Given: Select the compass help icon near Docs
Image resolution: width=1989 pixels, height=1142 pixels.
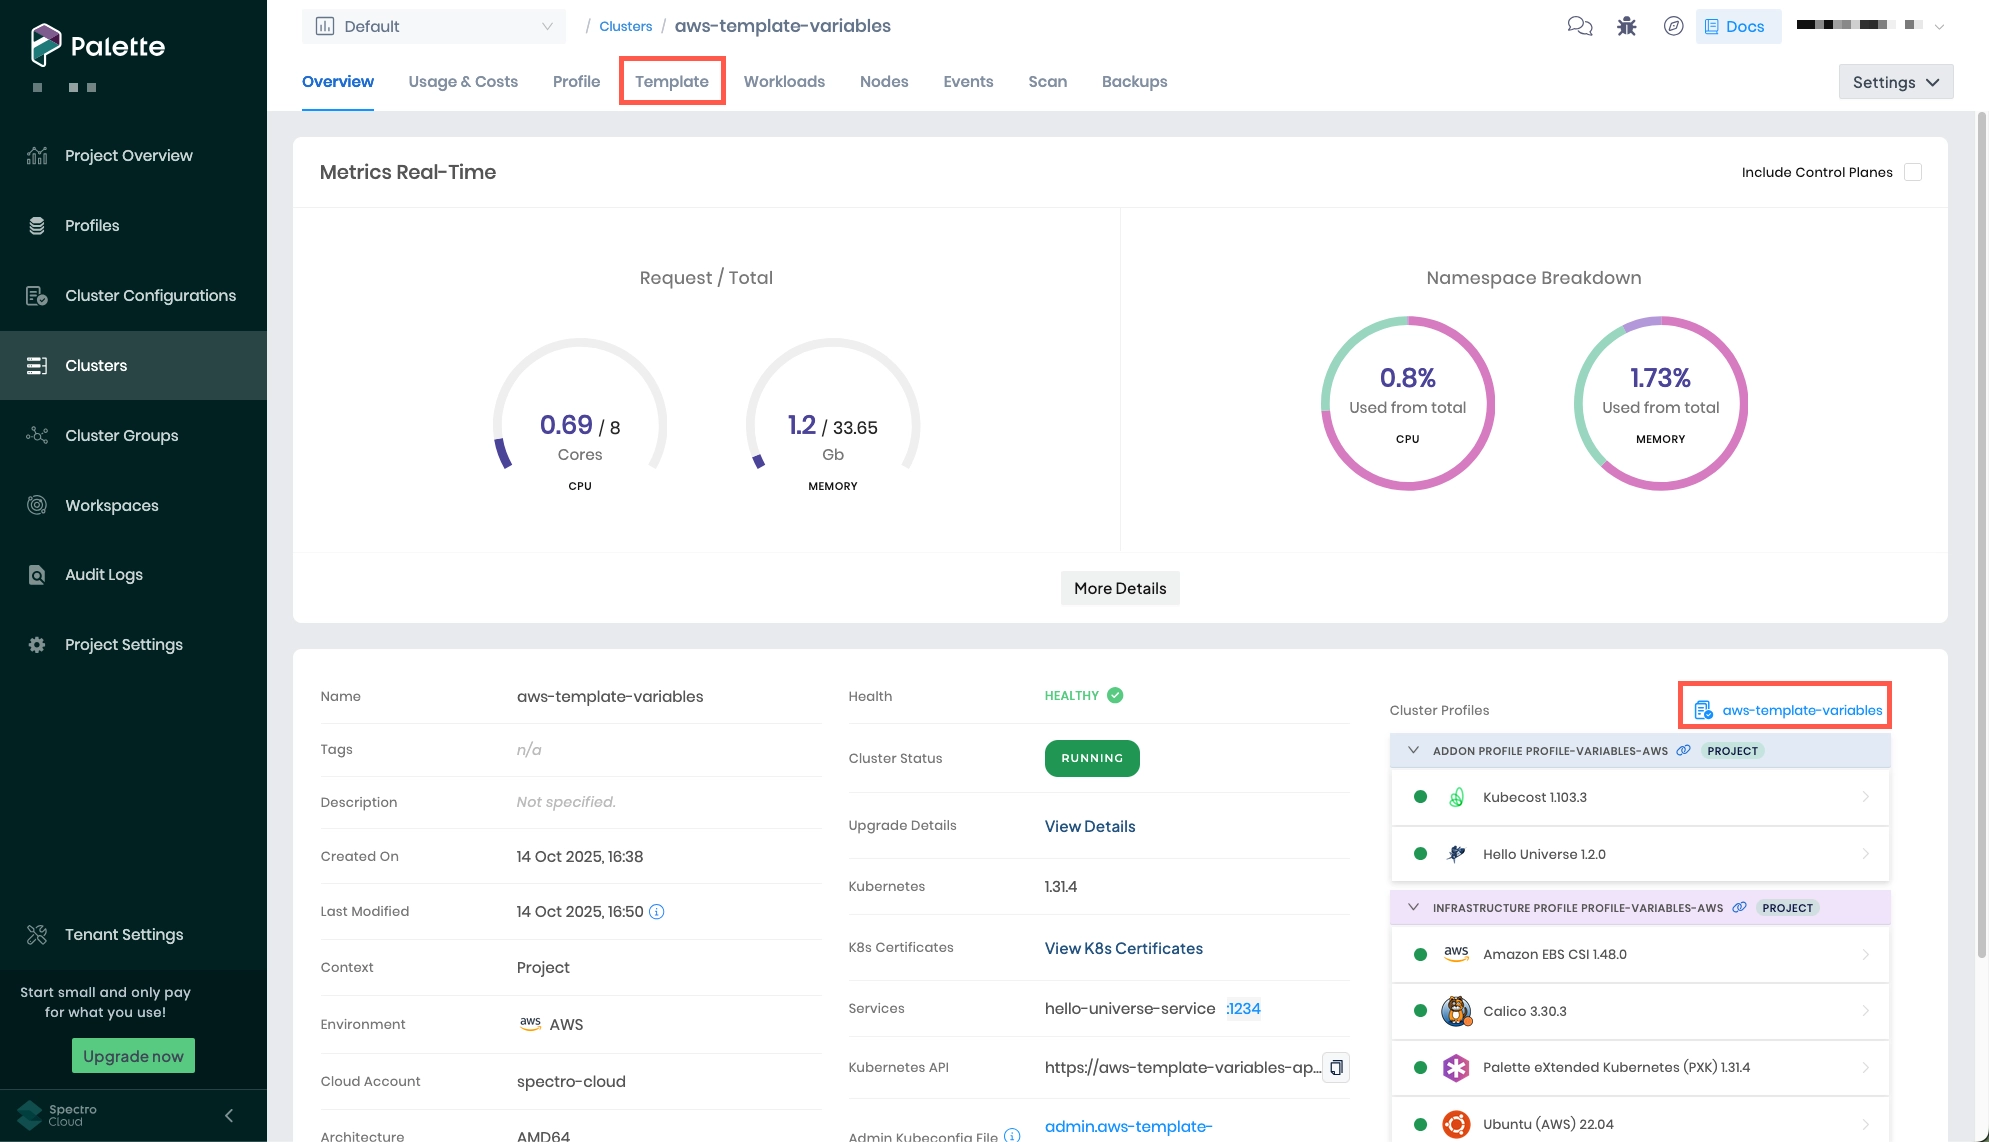Looking at the screenshot, I should 1675,26.
